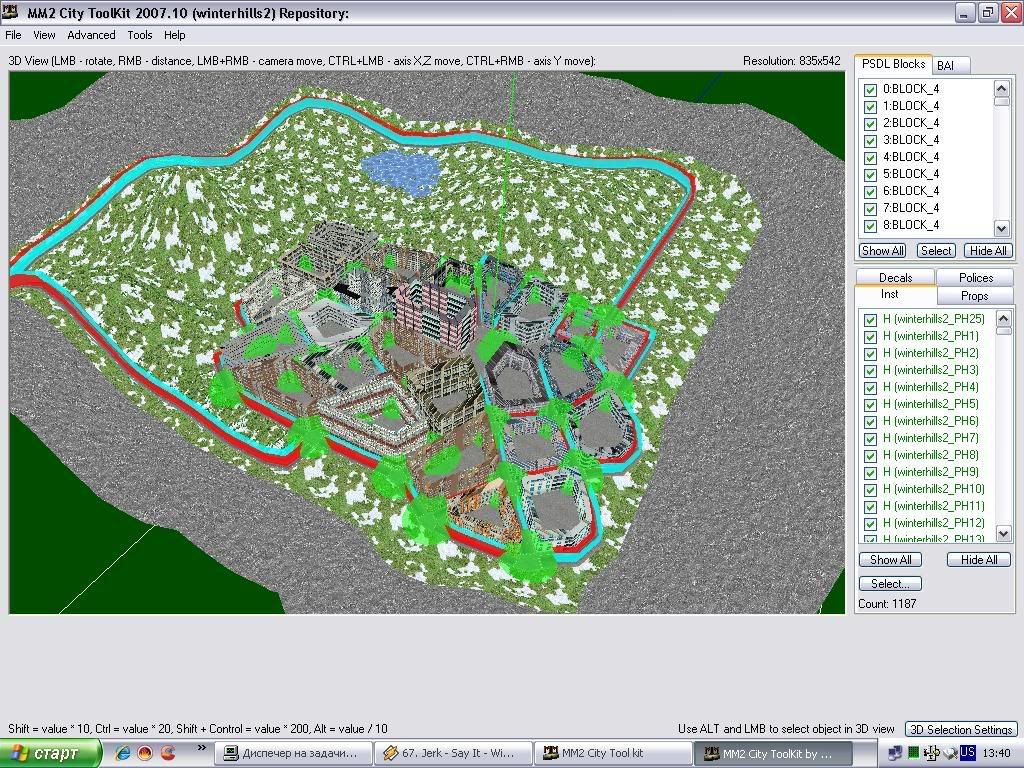This screenshot has width=1024, height=768.
Task: Open the Advanced menu
Action: 91,35
